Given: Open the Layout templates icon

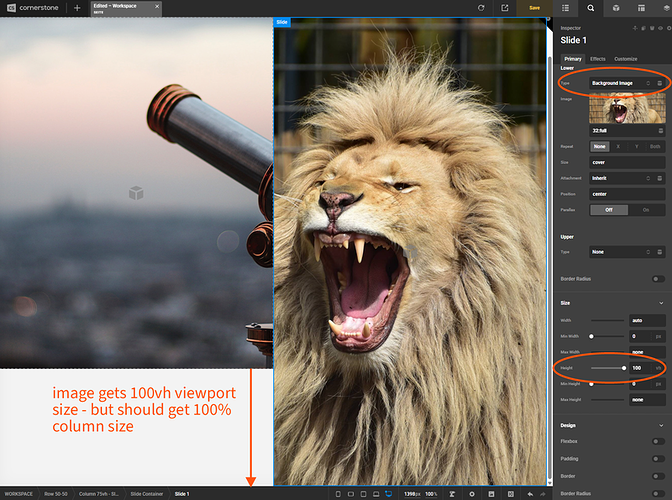Looking at the screenshot, I should [x=641, y=8].
